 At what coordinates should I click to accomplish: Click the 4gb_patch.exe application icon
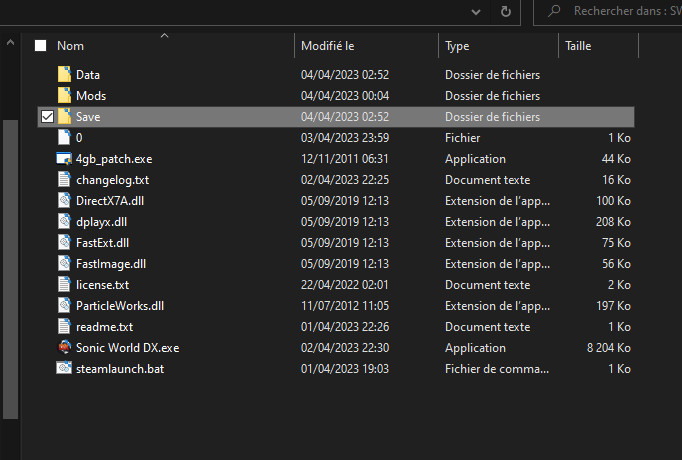tap(64, 159)
